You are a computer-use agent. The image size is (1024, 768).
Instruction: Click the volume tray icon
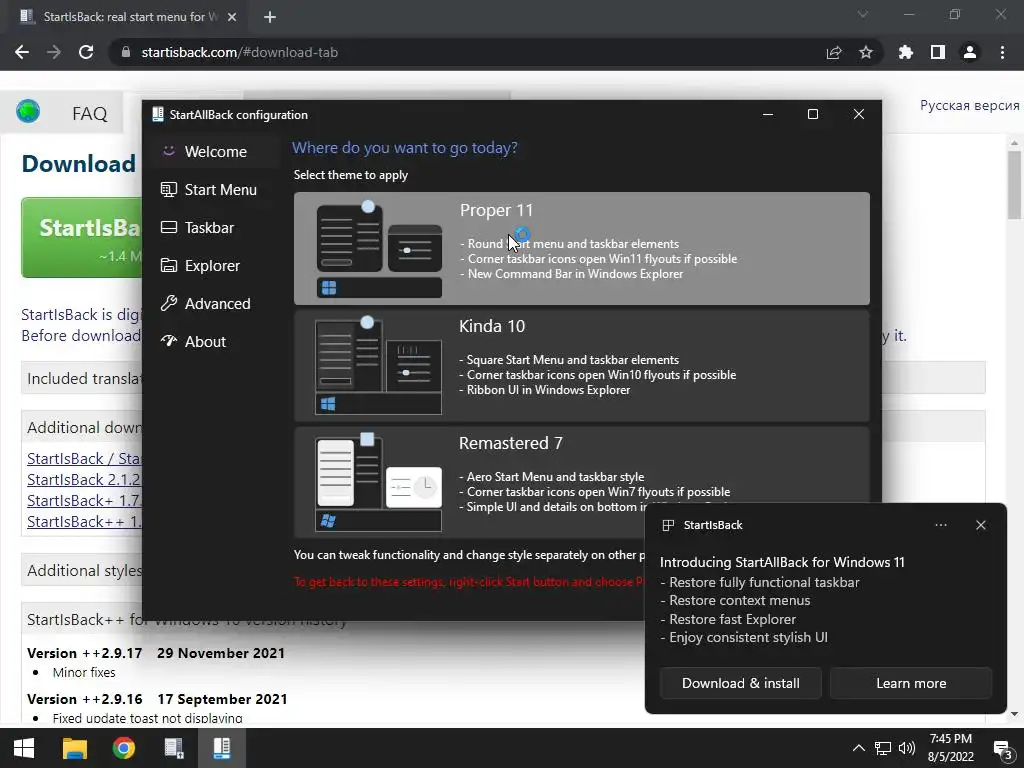[906, 748]
